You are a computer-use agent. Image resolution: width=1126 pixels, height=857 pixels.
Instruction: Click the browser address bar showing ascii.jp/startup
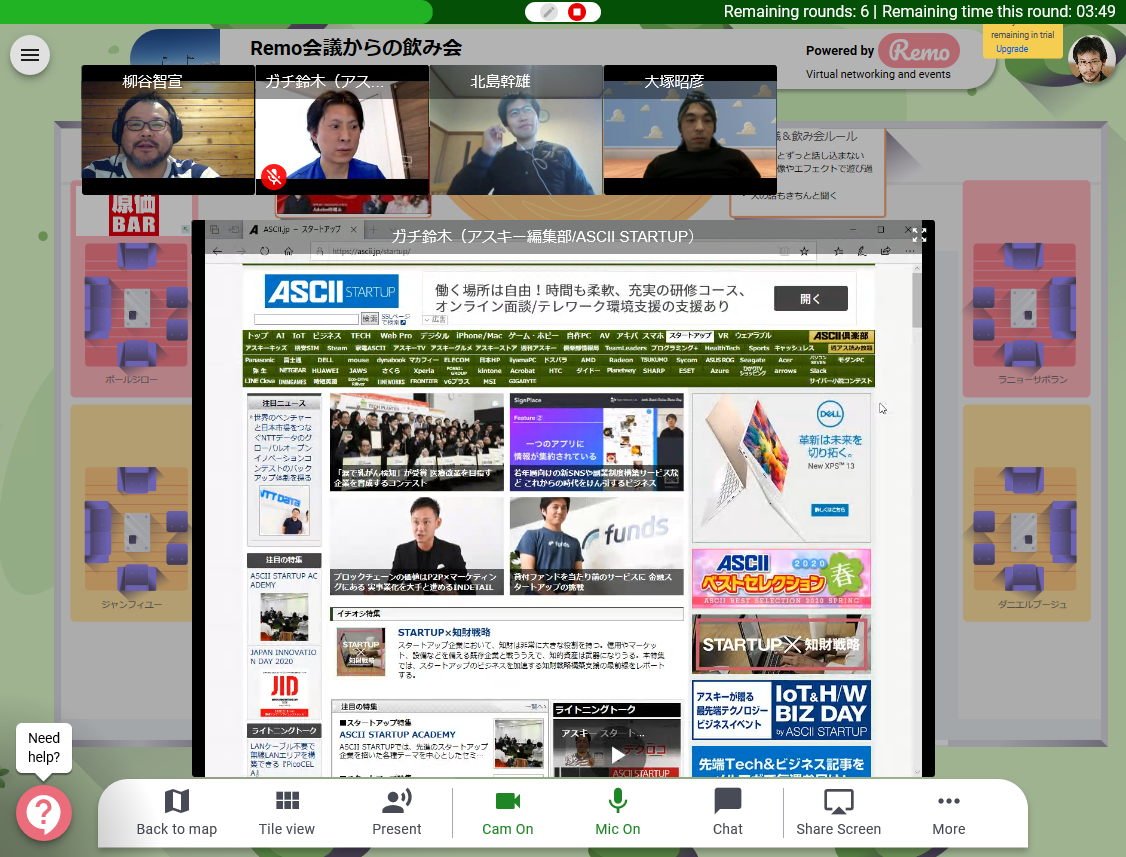click(546, 251)
